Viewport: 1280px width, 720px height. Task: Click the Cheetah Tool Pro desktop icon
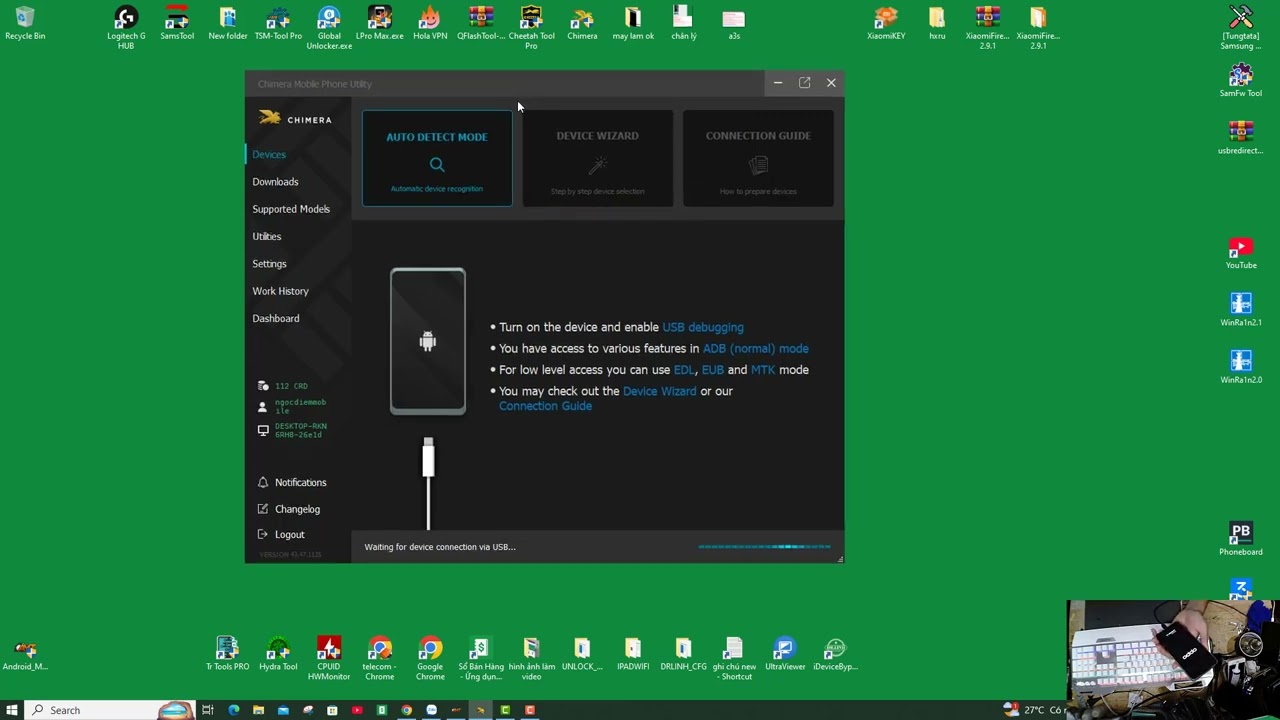tap(531, 28)
